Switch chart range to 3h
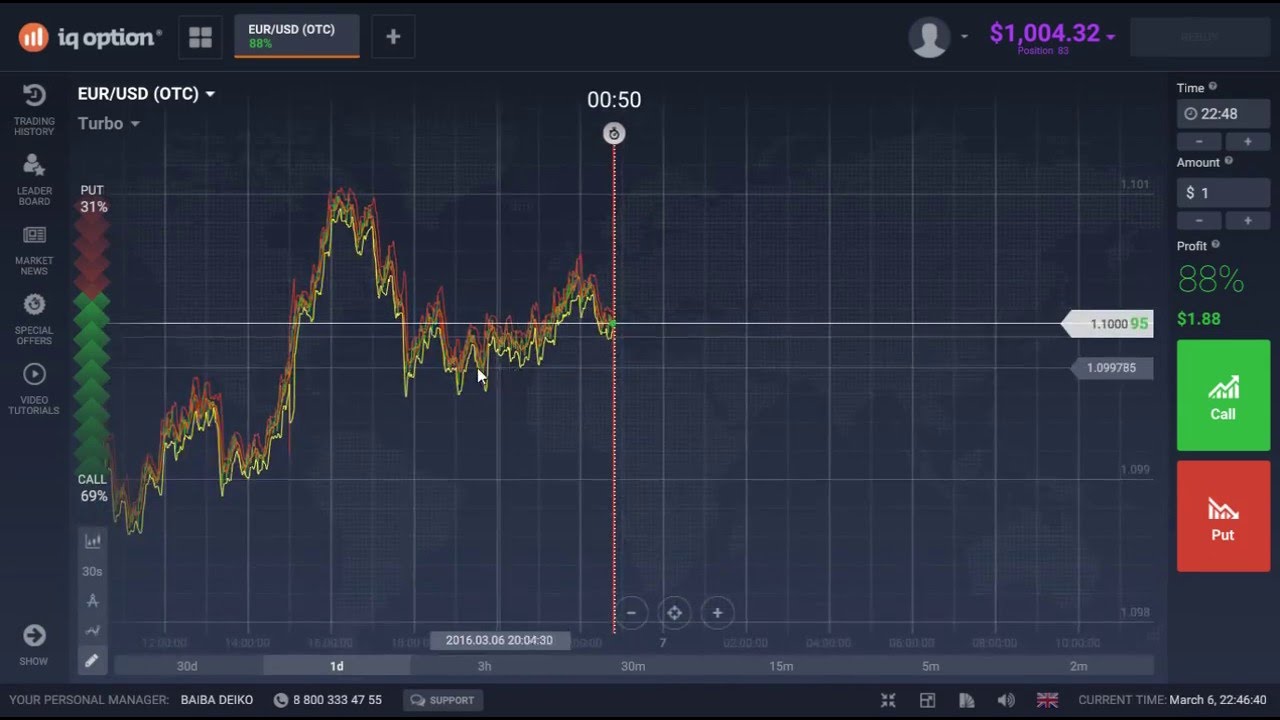The image size is (1280, 720). [x=484, y=666]
